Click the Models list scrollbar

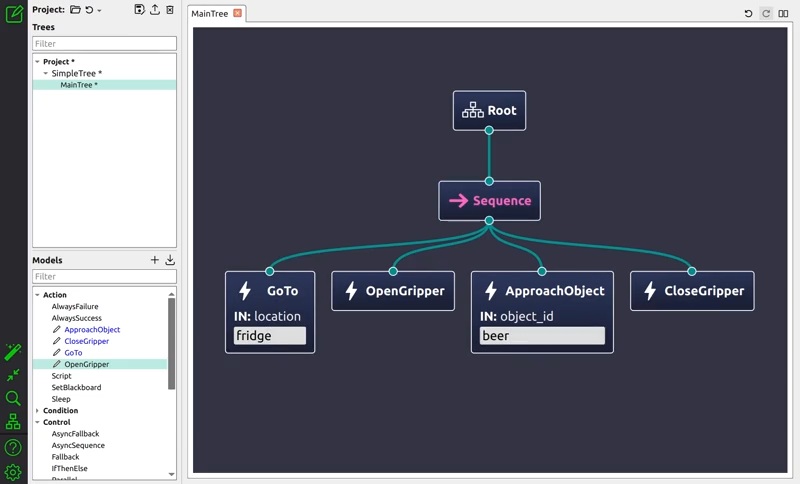pyautogui.click(x=172, y=340)
